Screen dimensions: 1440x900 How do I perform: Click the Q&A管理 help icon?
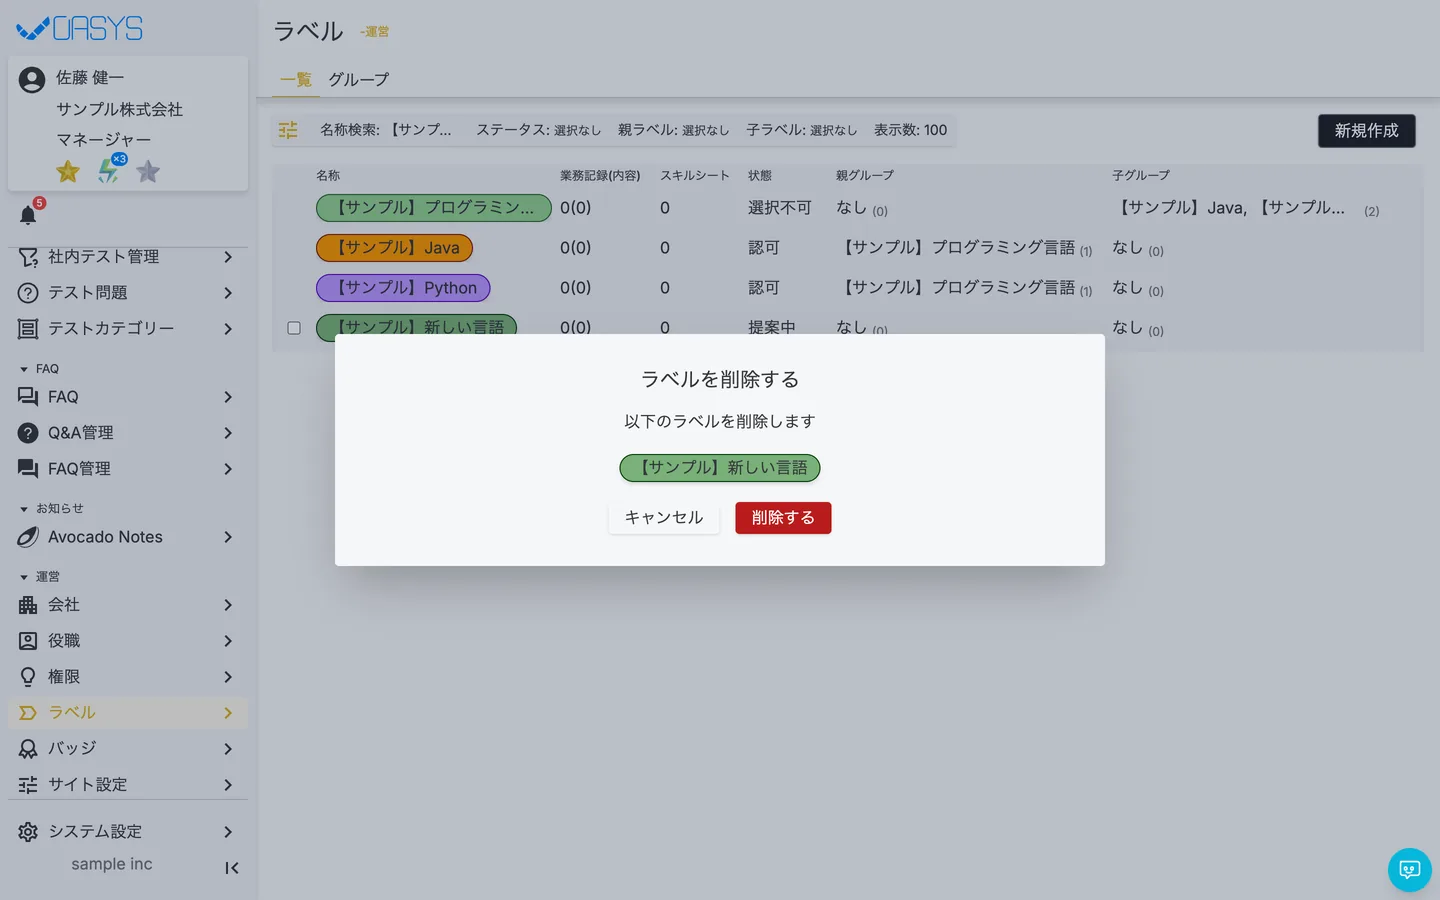(28, 433)
